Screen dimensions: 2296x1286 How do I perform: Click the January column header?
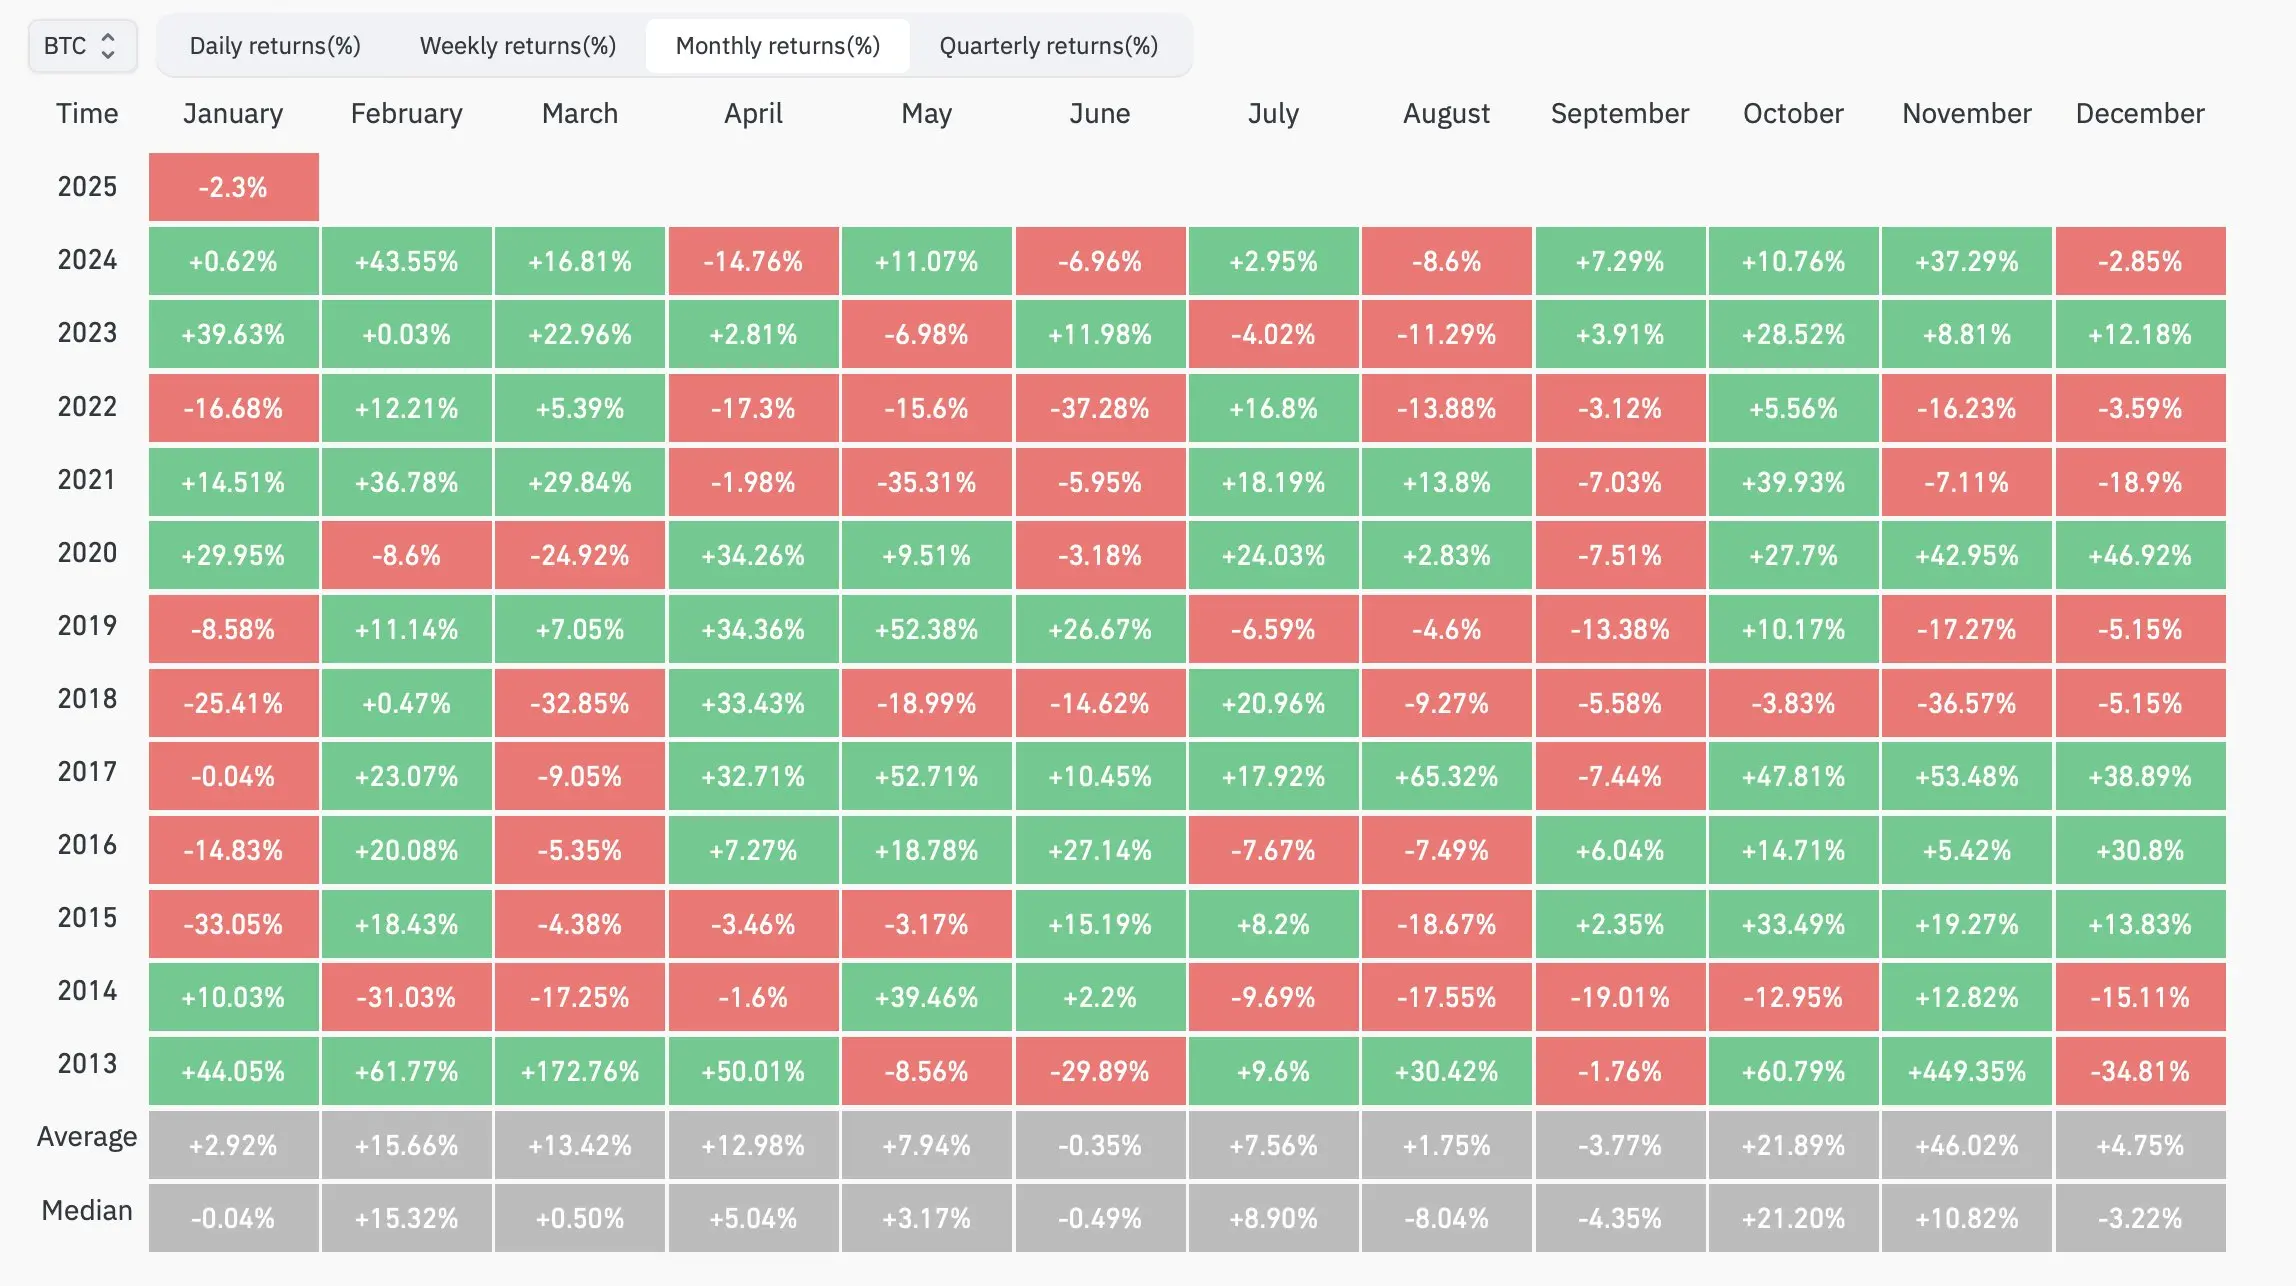coord(233,114)
